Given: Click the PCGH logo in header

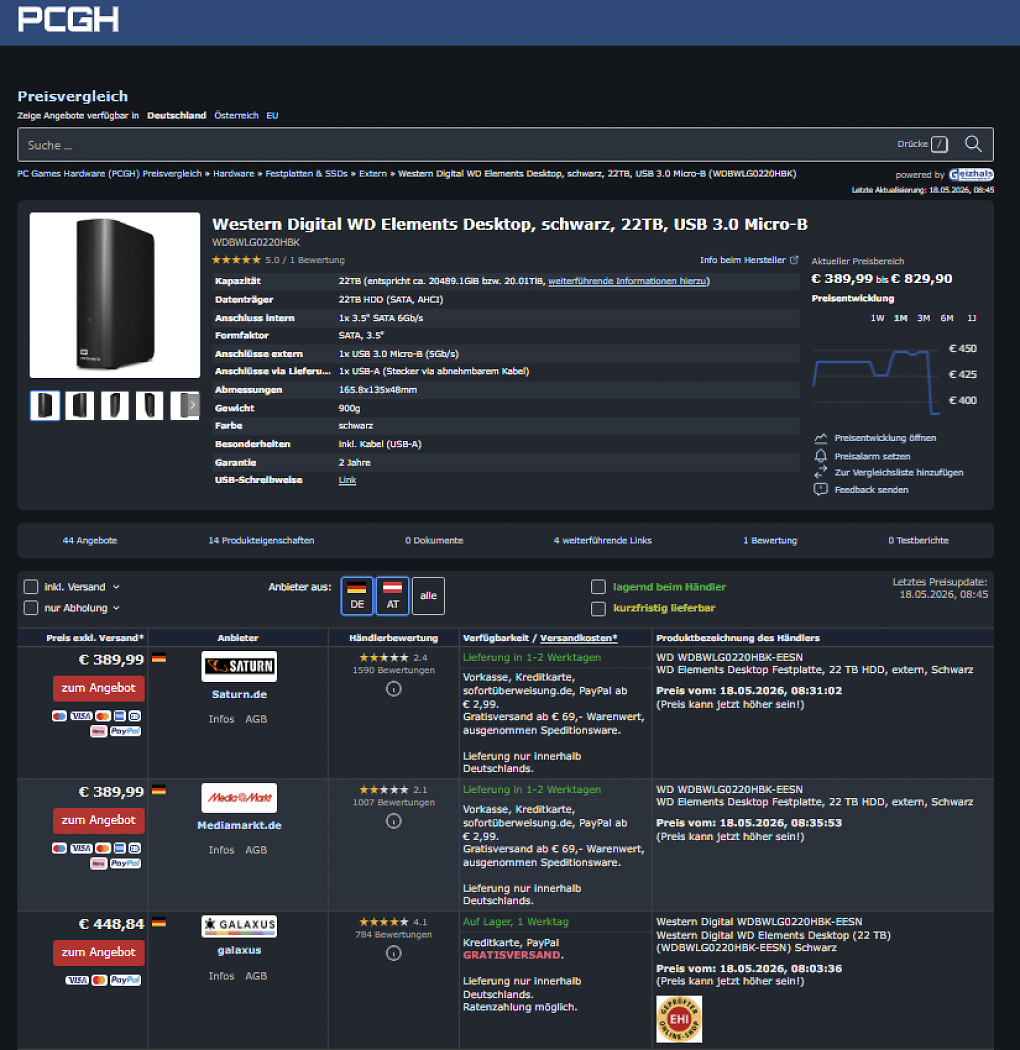Looking at the screenshot, I should [68, 19].
